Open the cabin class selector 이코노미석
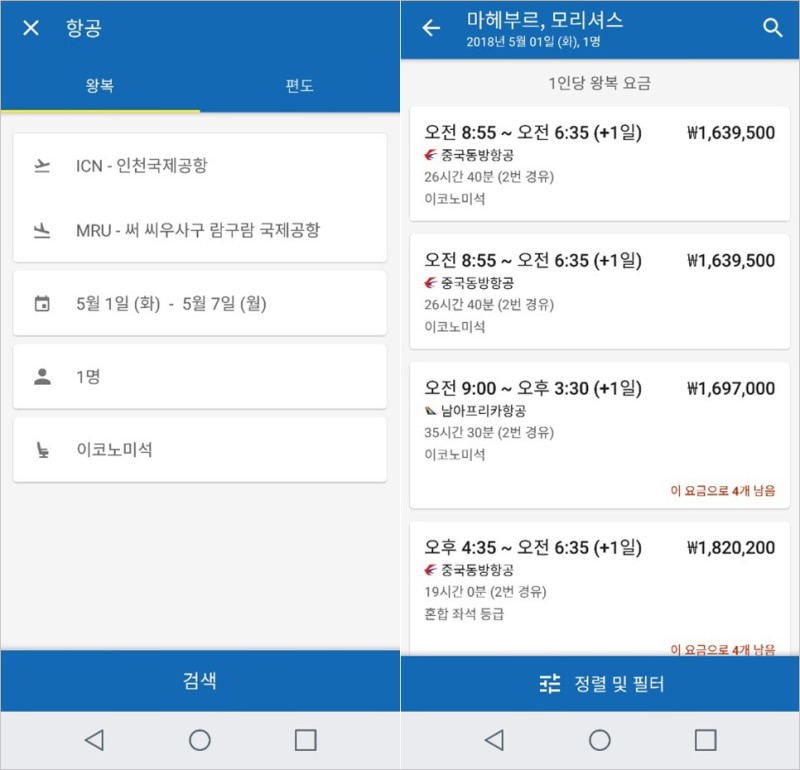This screenshot has width=800, height=770. [199, 450]
